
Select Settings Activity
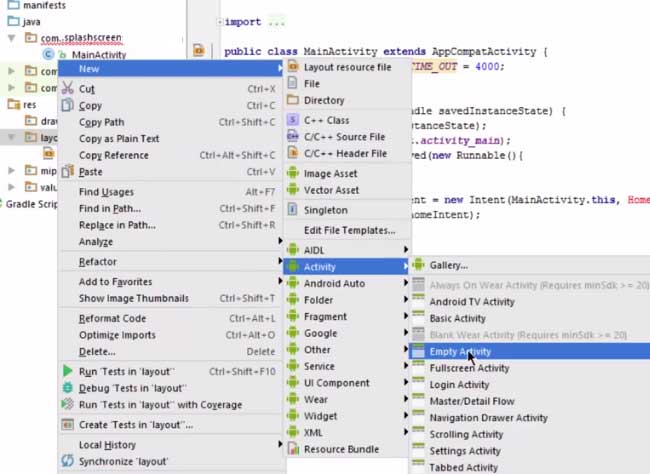coord(529,451)
